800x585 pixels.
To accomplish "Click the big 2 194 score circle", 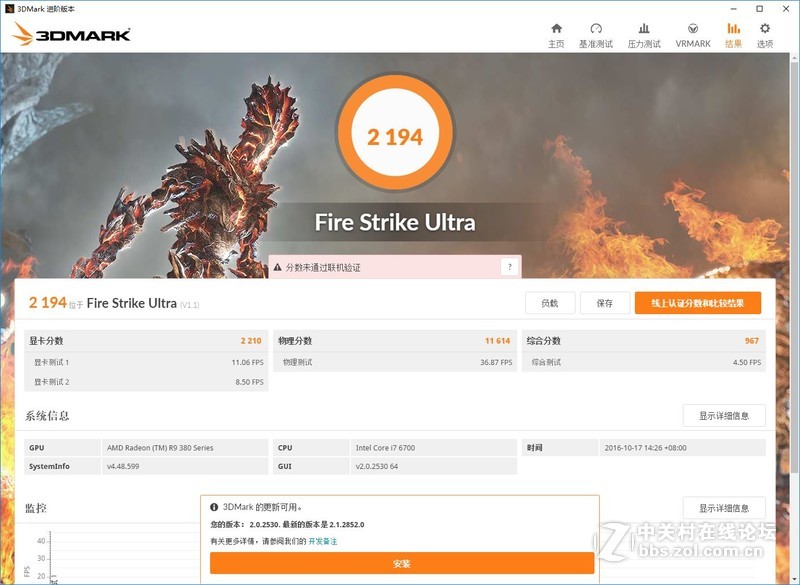I will coord(395,132).
